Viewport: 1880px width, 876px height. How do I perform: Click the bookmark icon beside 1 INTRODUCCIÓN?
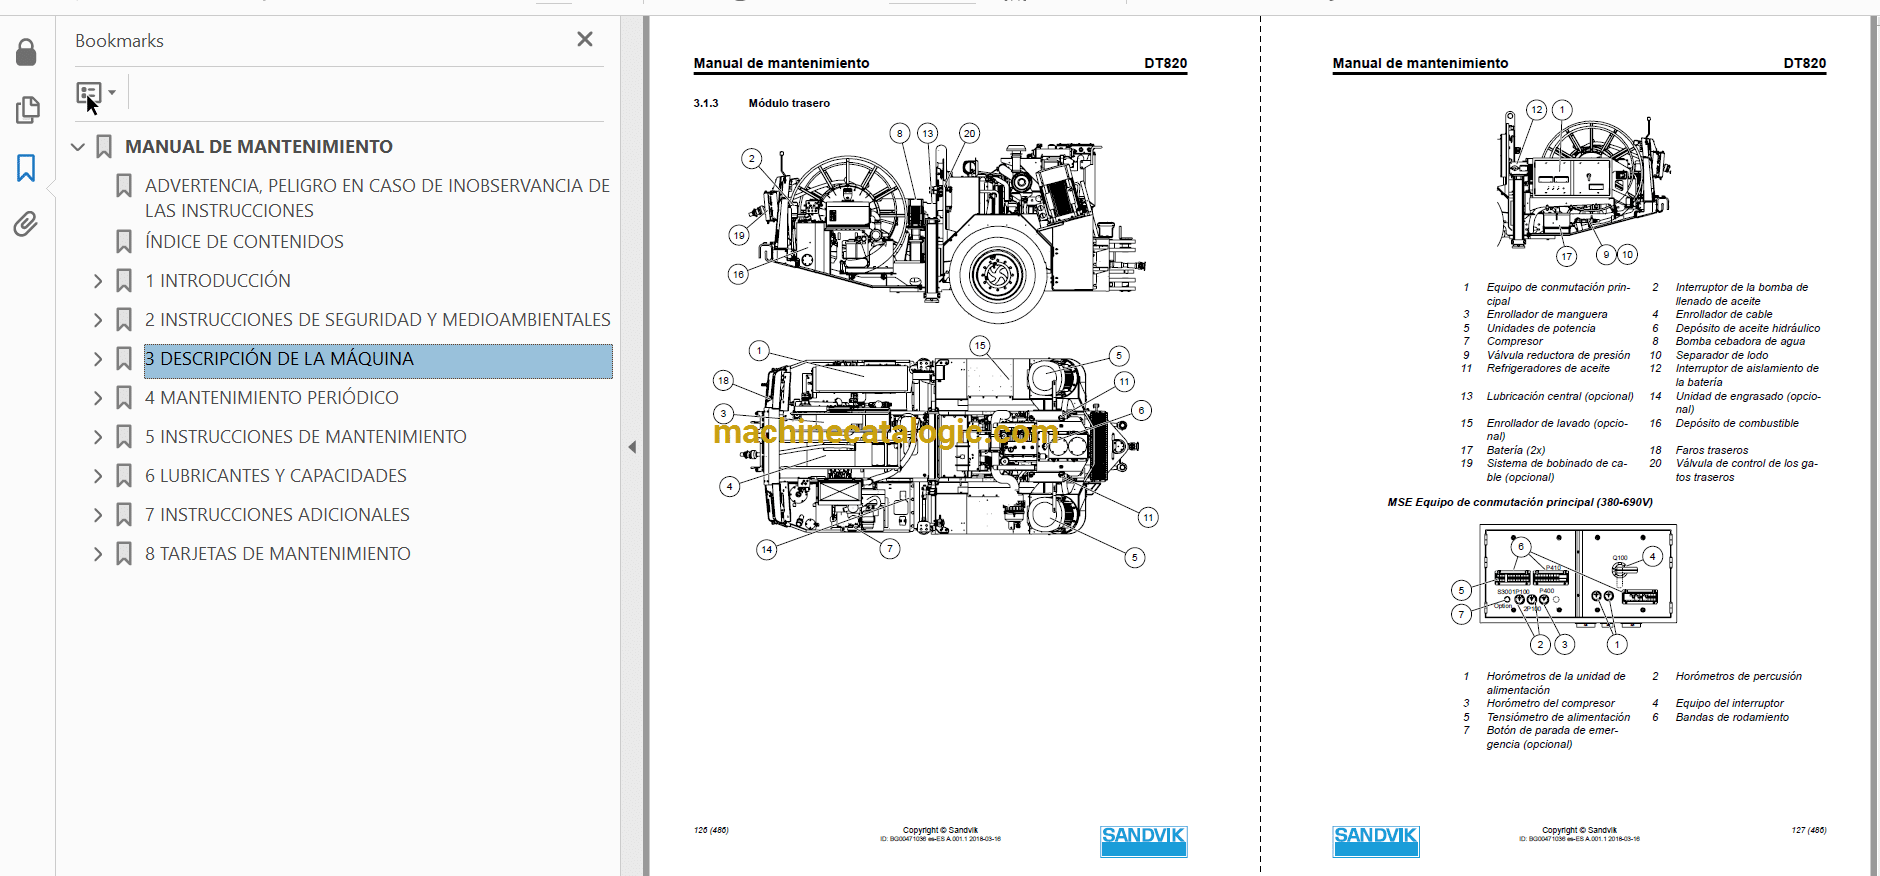pos(124,281)
